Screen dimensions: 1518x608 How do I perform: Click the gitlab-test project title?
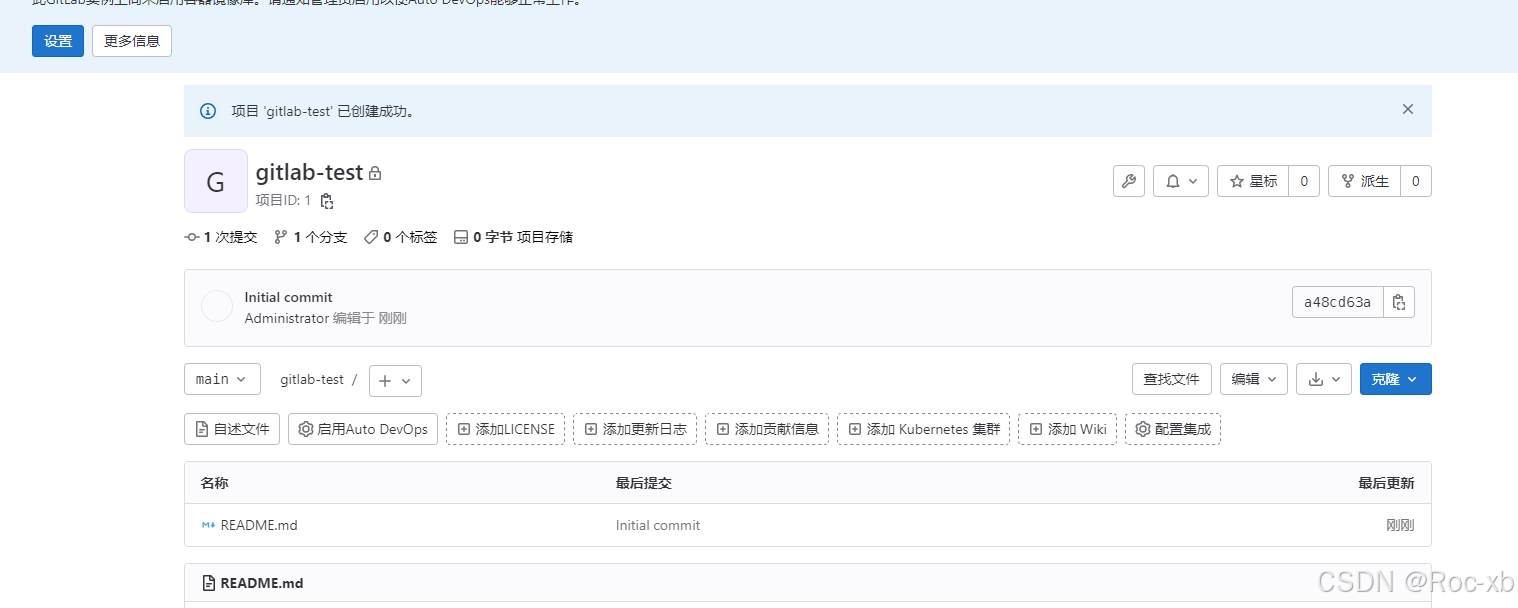309,172
